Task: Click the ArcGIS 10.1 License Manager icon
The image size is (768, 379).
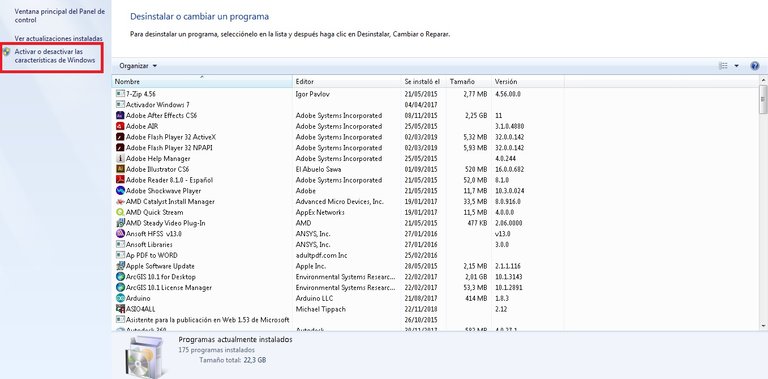Action: click(120, 287)
